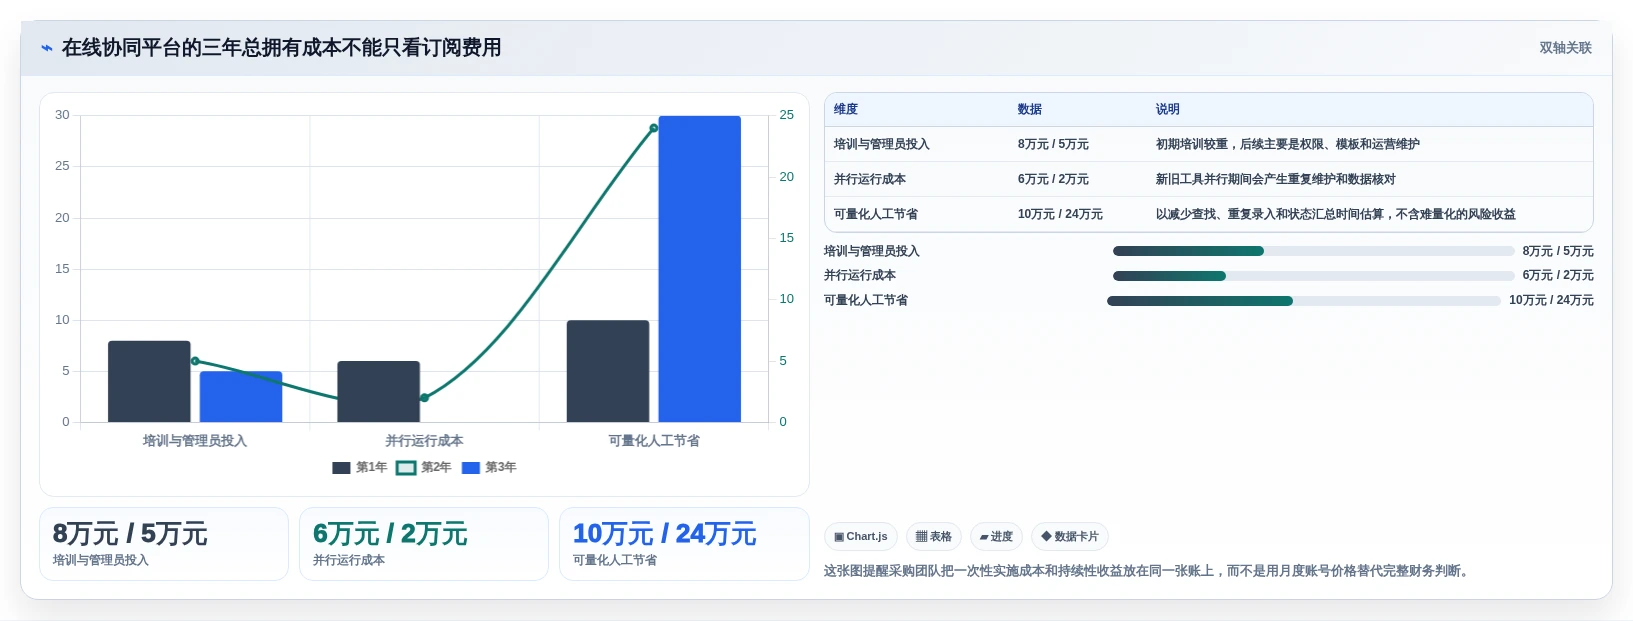The height and width of the screenshot is (621, 1633).
Task: Click the dark 第1年 bar for 可量化人工节省
Action: tap(608, 371)
